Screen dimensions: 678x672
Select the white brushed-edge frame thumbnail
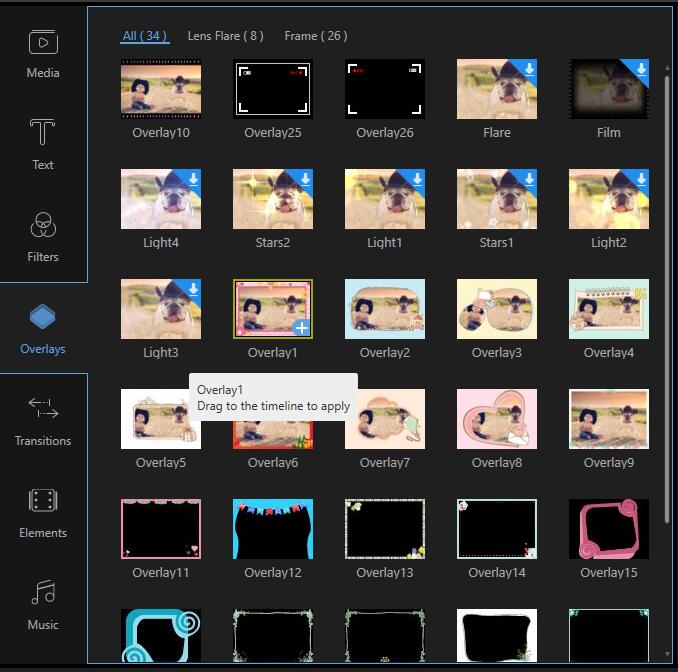pos(497,635)
